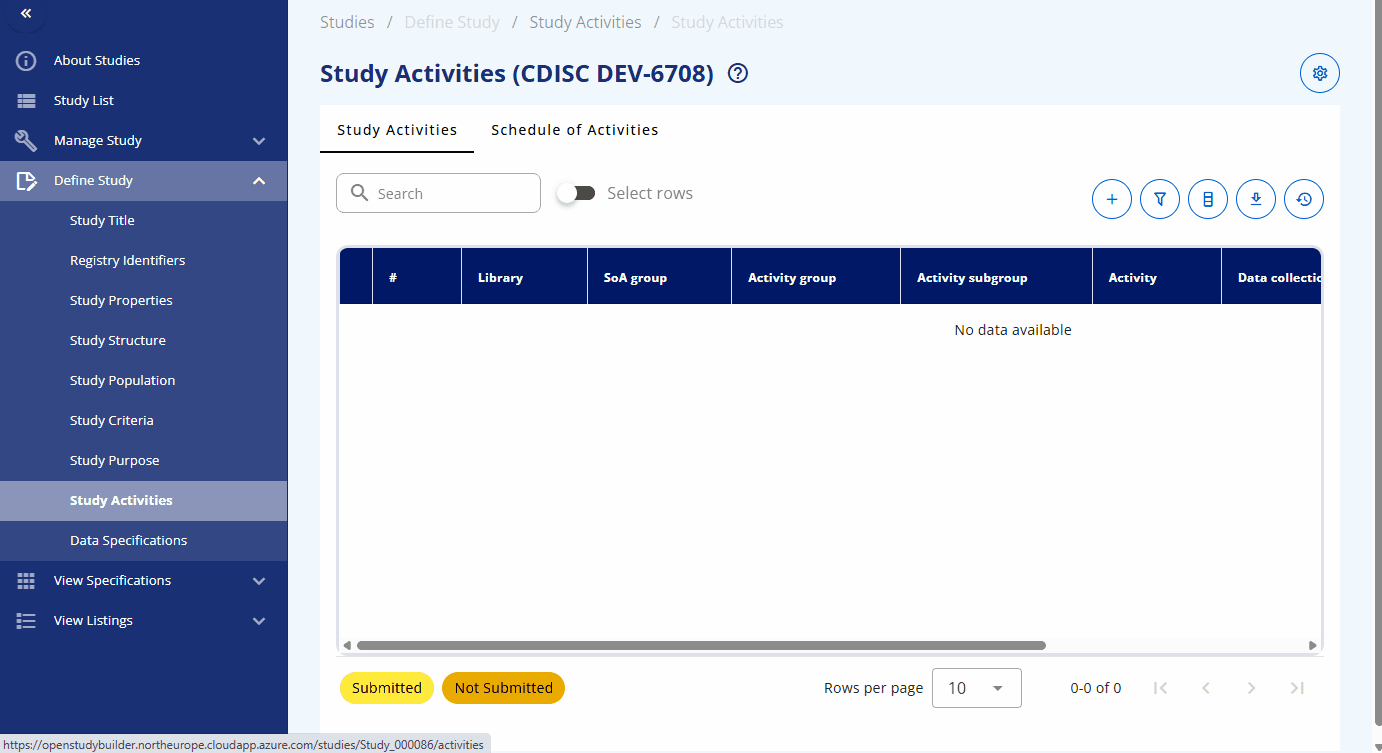Open the Rows per page dropdown
This screenshot has width=1382, height=753.
[x=977, y=688]
